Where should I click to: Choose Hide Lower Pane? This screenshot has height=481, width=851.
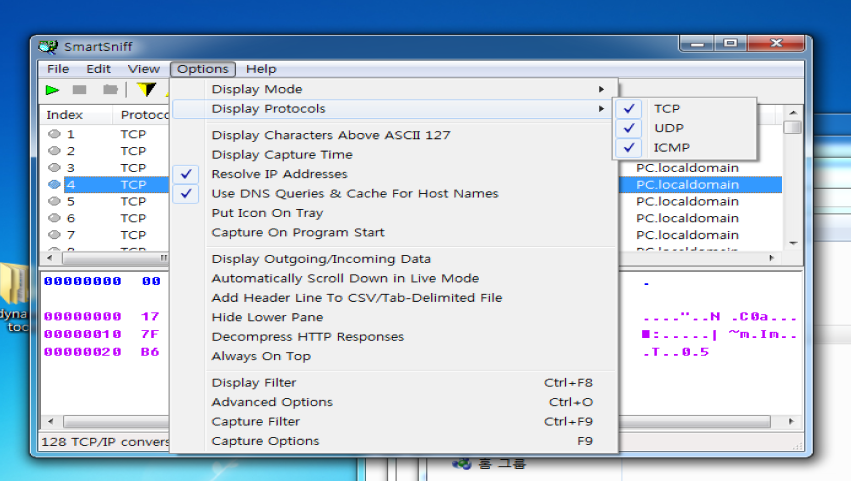tap(395, 317)
